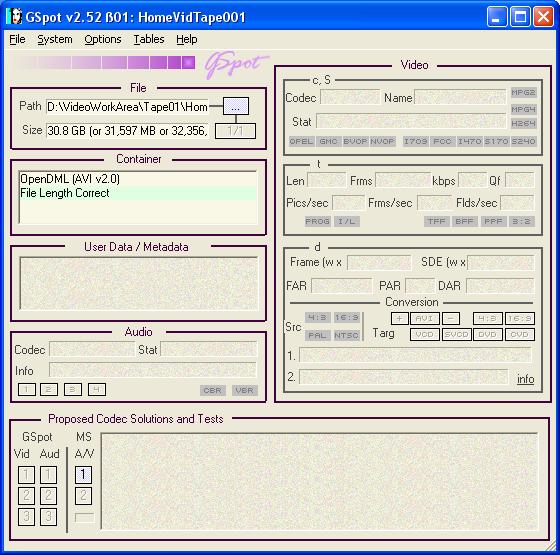Screen dimensions: 560x555
Task: Open the File menu
Action: [x=17, y=39]
